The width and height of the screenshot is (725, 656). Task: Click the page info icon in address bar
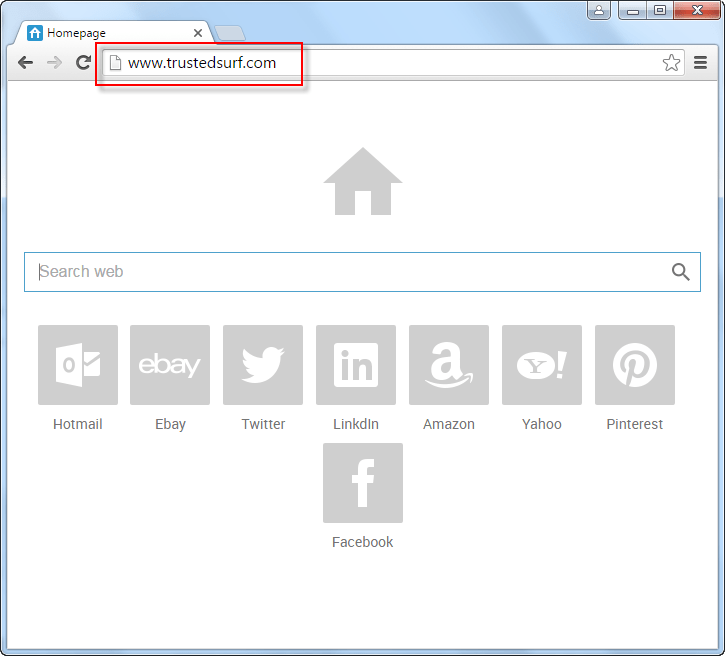[x=115, y=62]
